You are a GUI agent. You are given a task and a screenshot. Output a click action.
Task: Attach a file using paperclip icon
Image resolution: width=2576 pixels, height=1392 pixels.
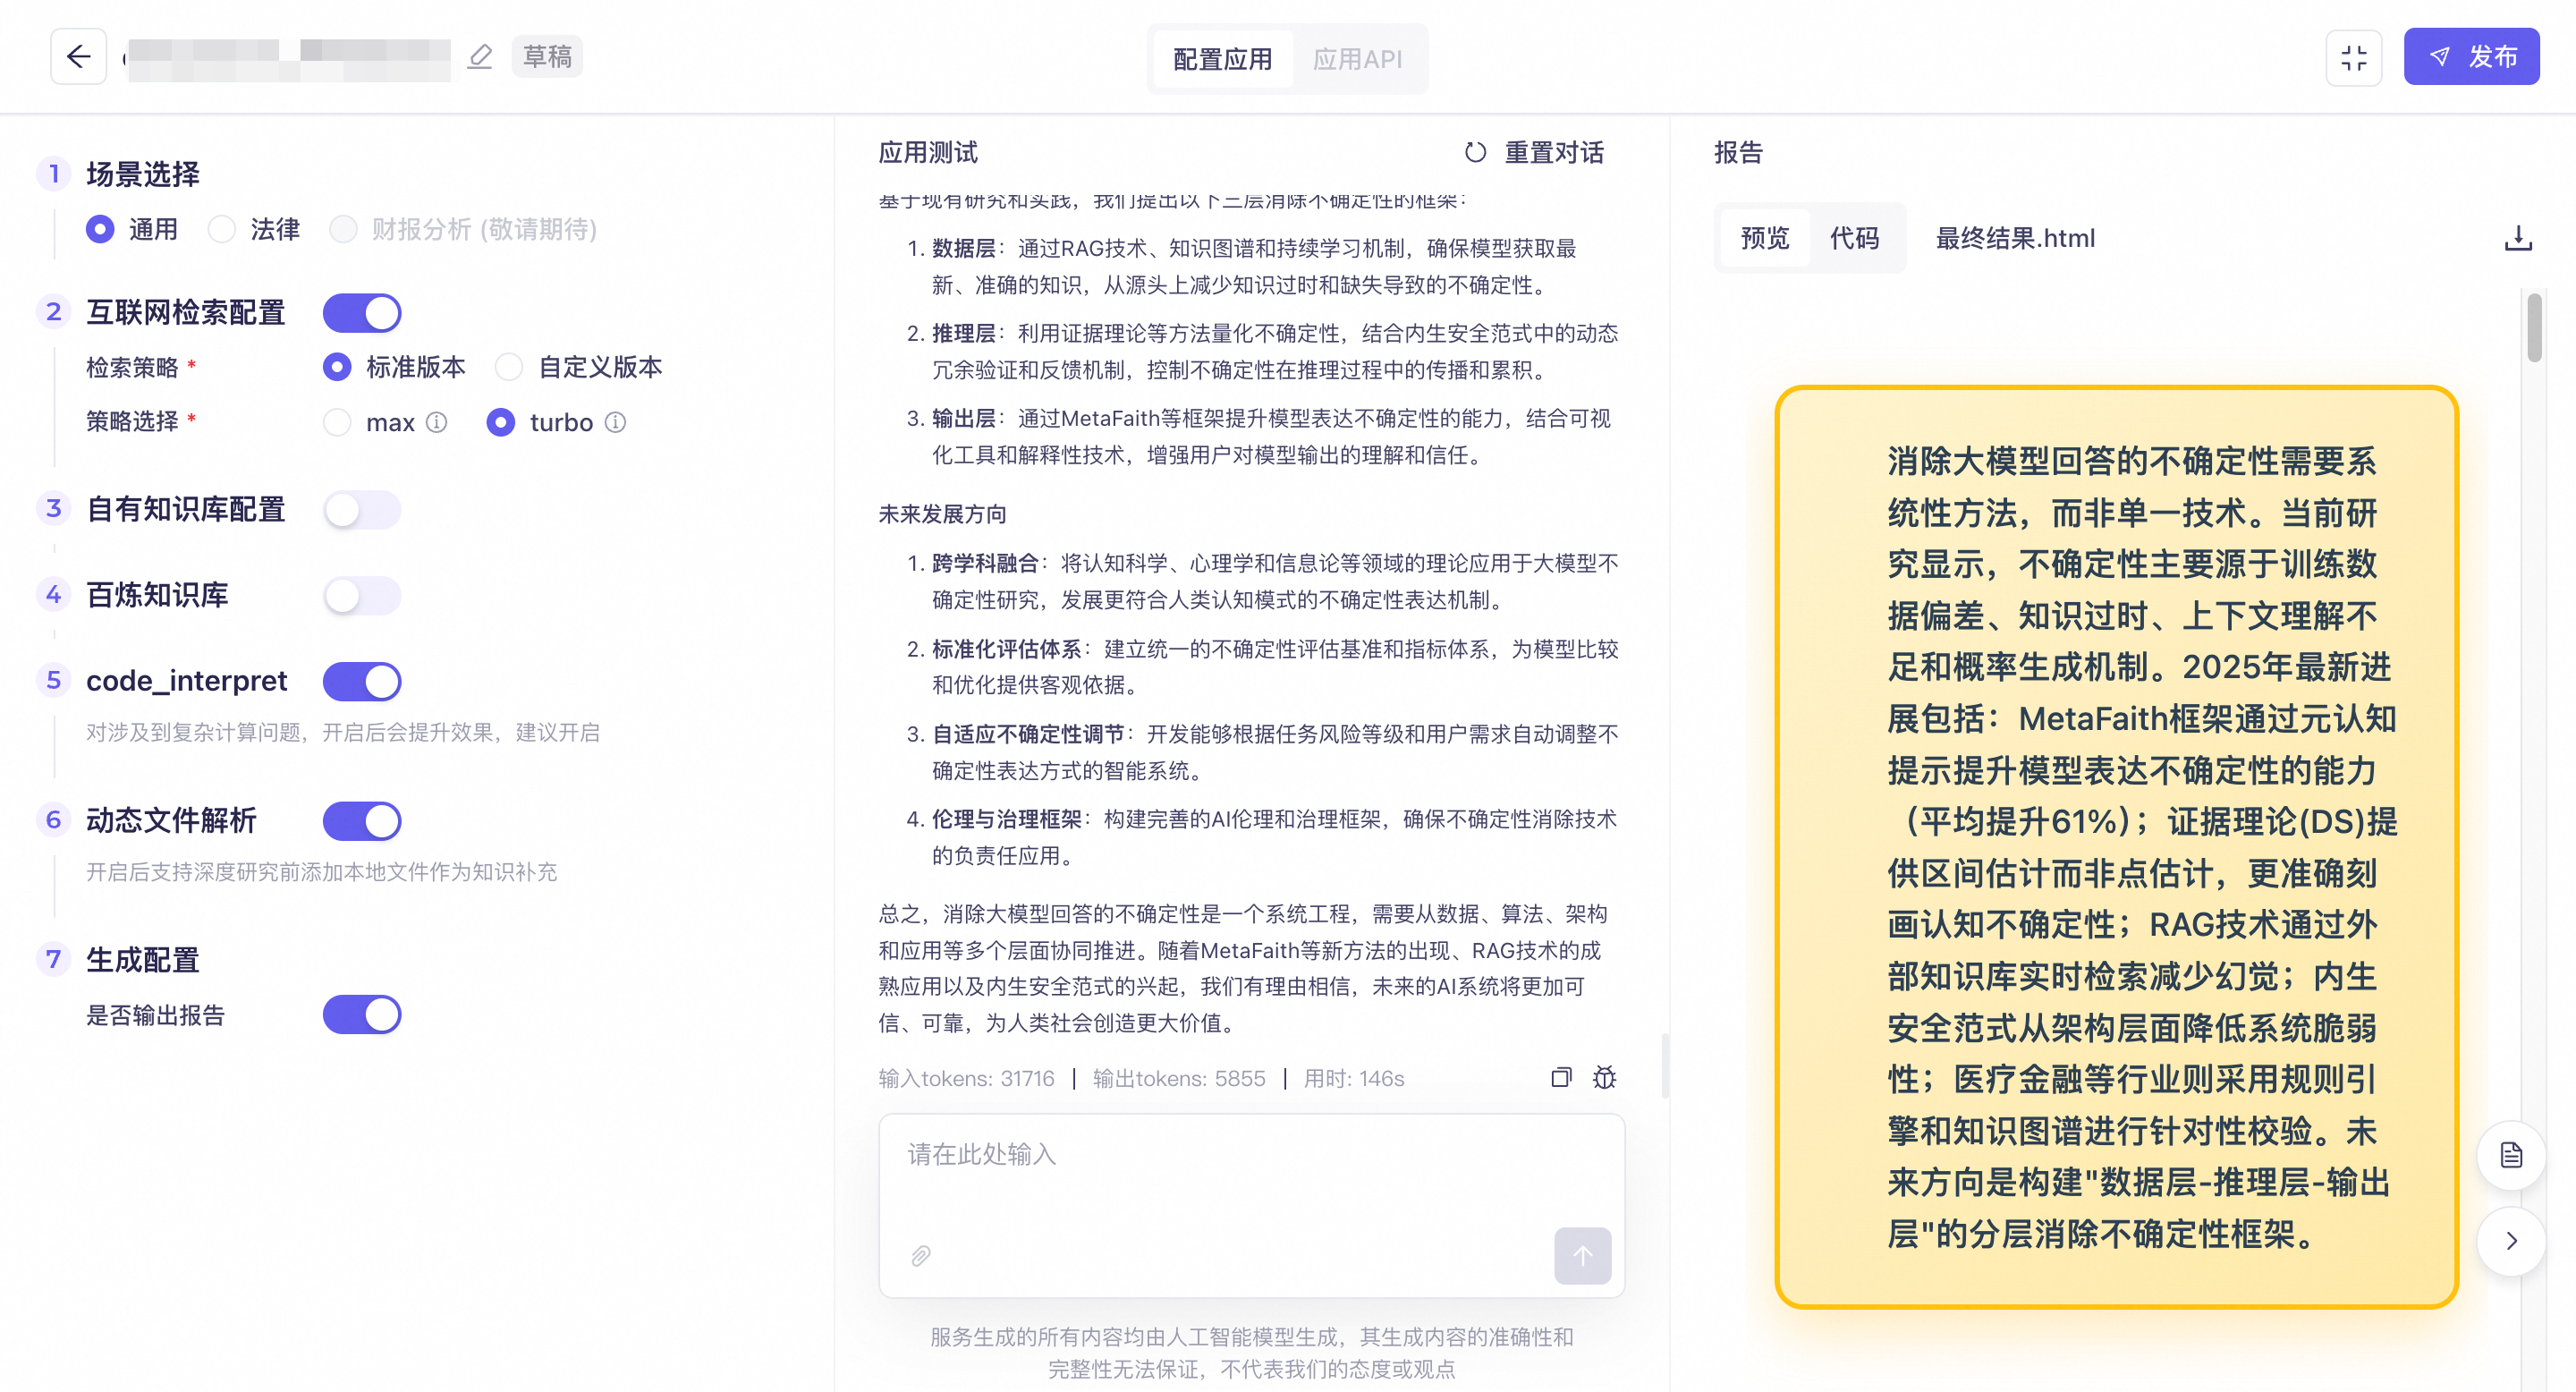pos(921,1256)
